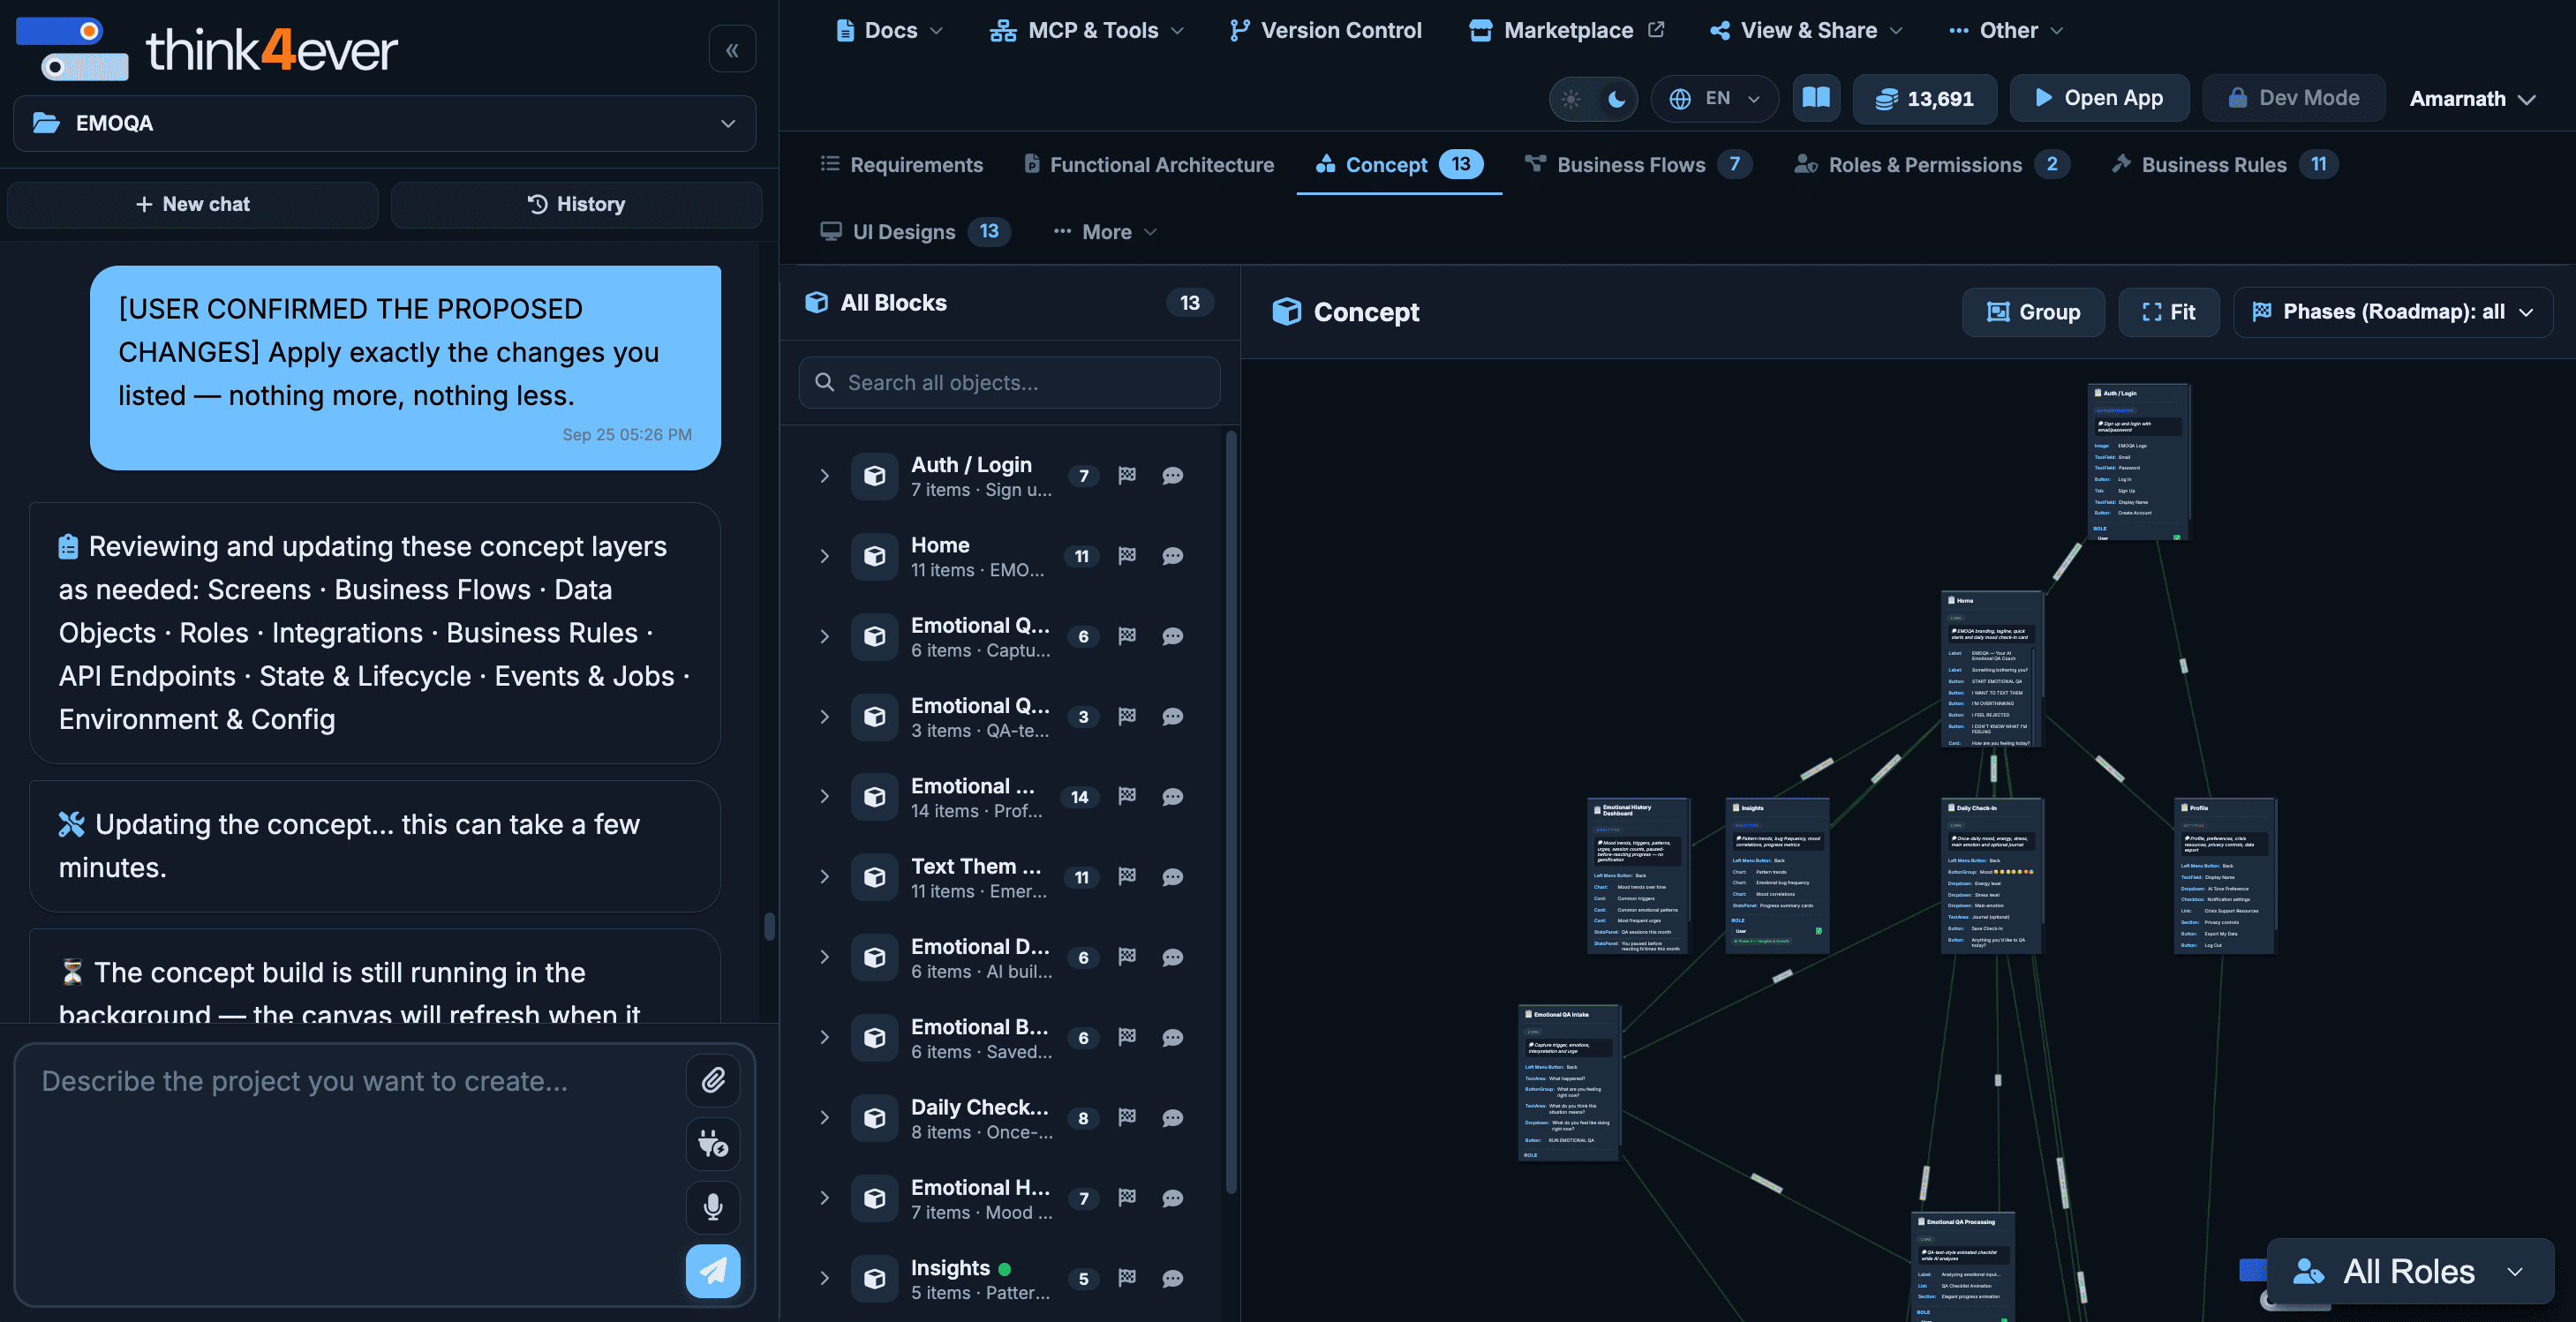Open the phase flag icon for Home block
The image size is (2576, 1322).
click(x=1127, y=556)
